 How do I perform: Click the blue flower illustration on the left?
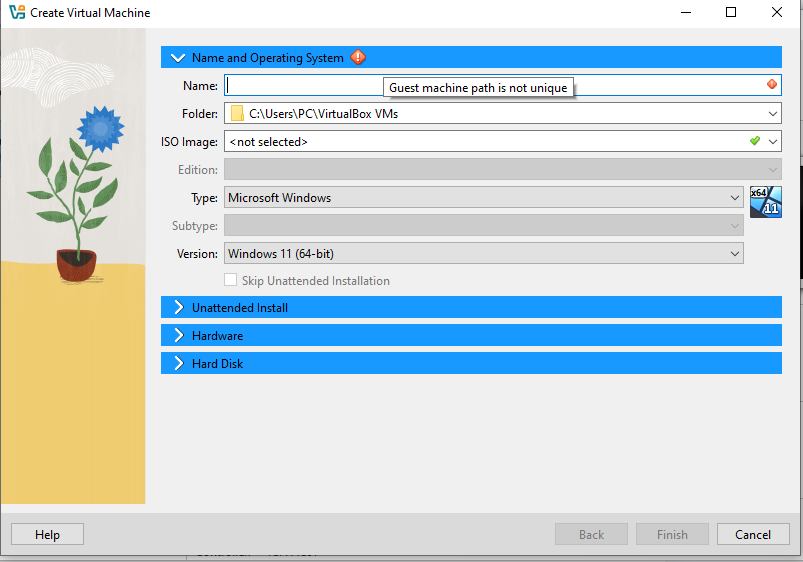click(x=98, y=129)
